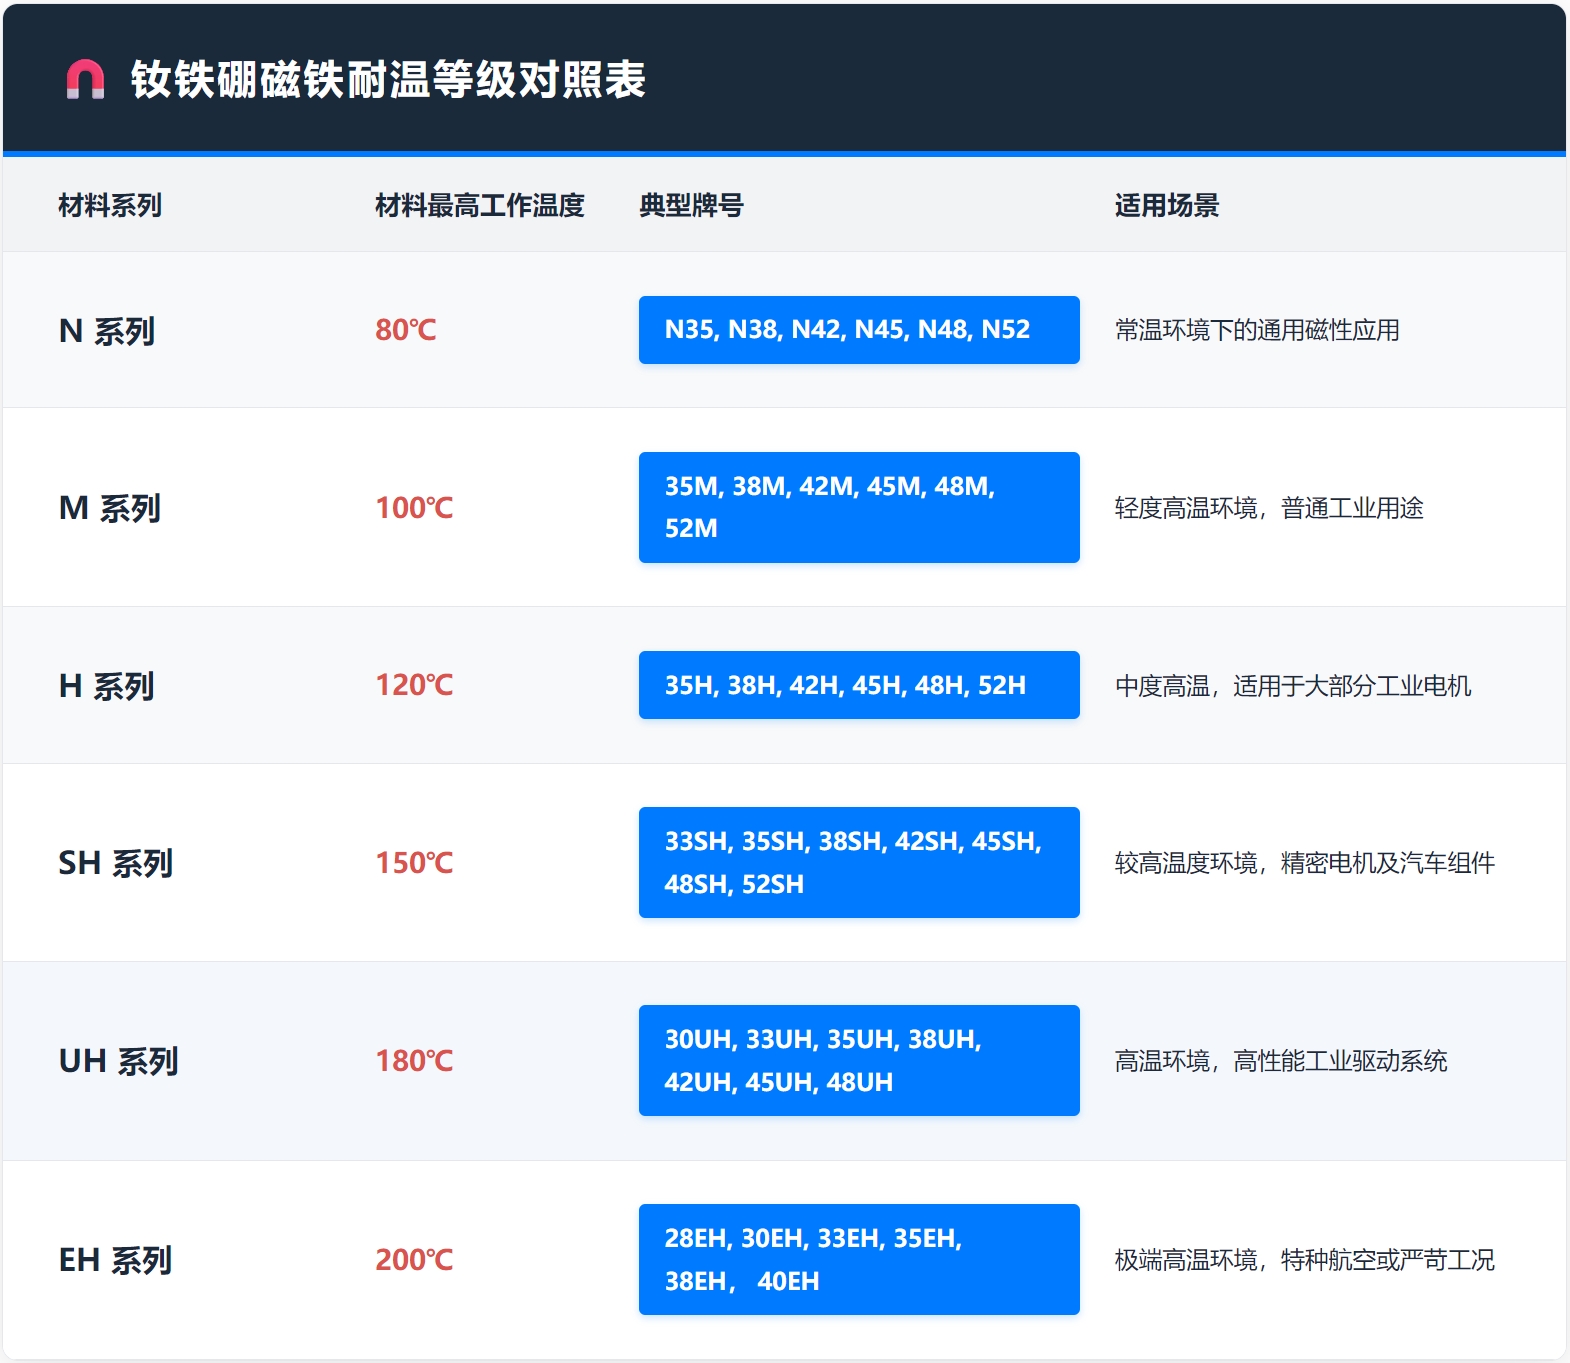Click the EH 系列 row label

coord(116,1260)
